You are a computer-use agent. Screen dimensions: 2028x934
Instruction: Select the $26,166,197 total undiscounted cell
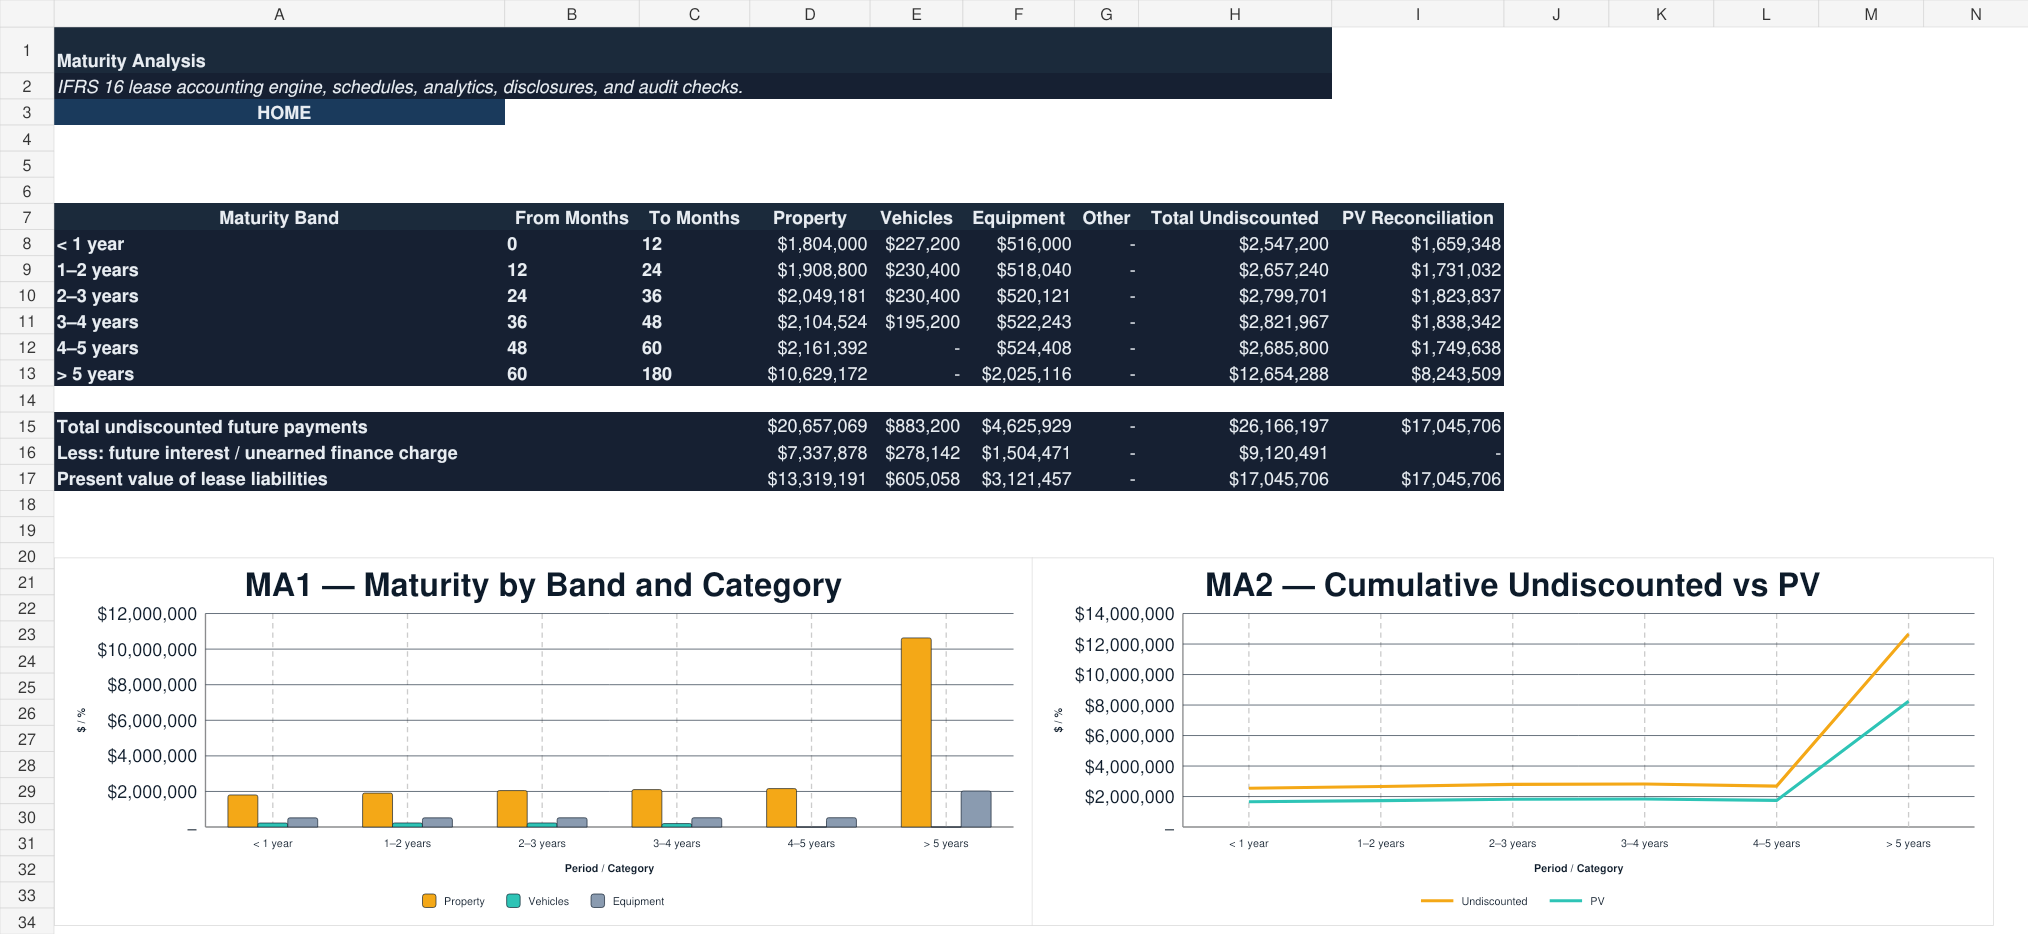click(x=1235, y=426)
